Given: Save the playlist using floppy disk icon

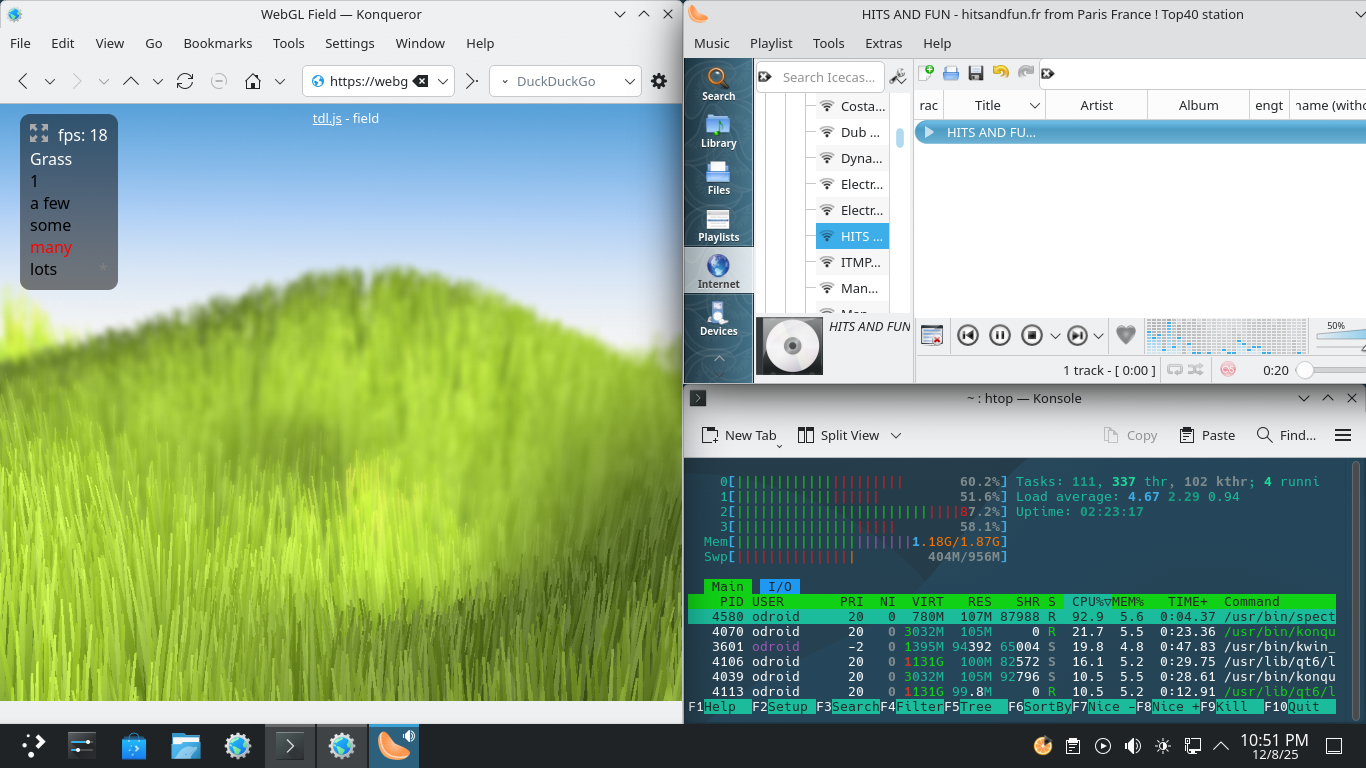Looking at the screenshot, I should point(976,73).
